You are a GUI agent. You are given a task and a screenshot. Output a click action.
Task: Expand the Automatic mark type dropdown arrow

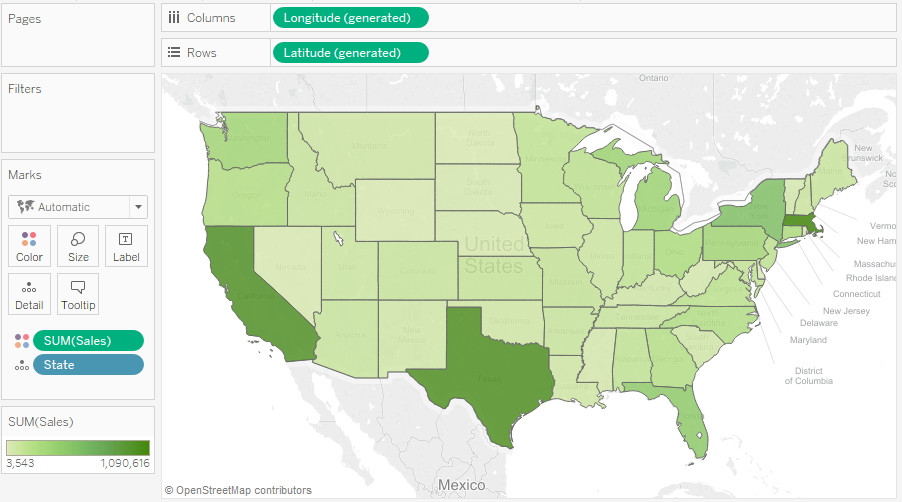138,207
